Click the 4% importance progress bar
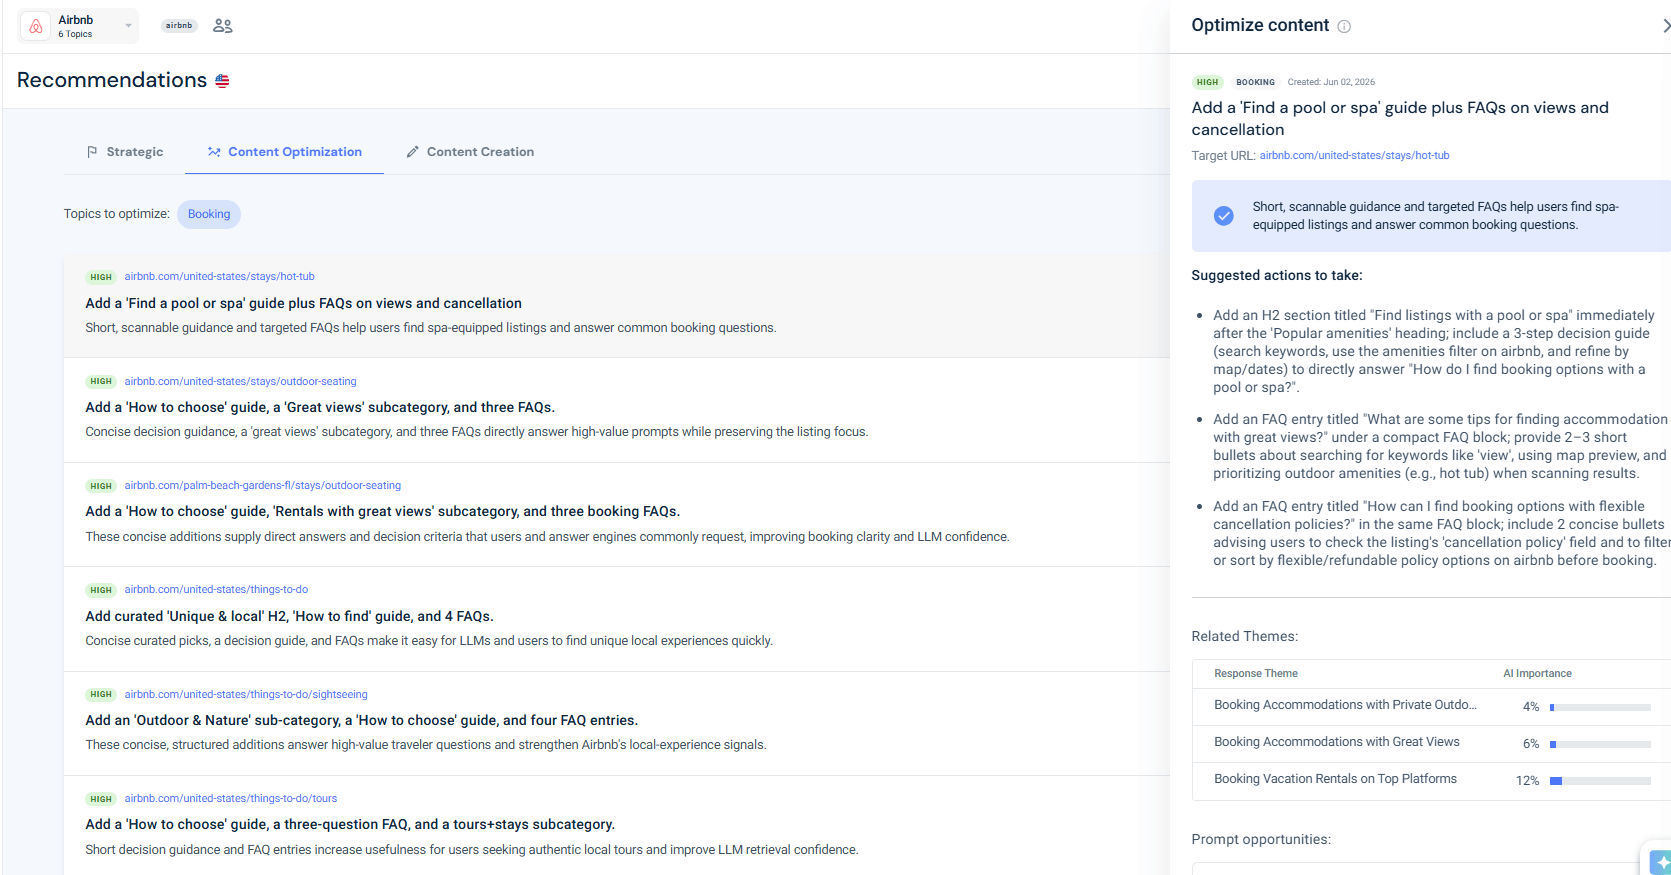The width and height of the screenshot is (1671, 875). [x=1600, y=707]
